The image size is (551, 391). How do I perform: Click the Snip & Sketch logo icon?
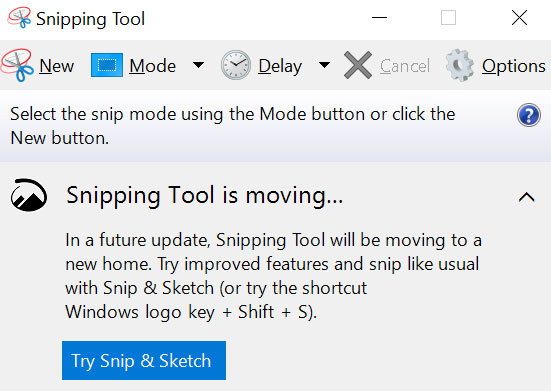pyautogui.click(x=29, y=195)
